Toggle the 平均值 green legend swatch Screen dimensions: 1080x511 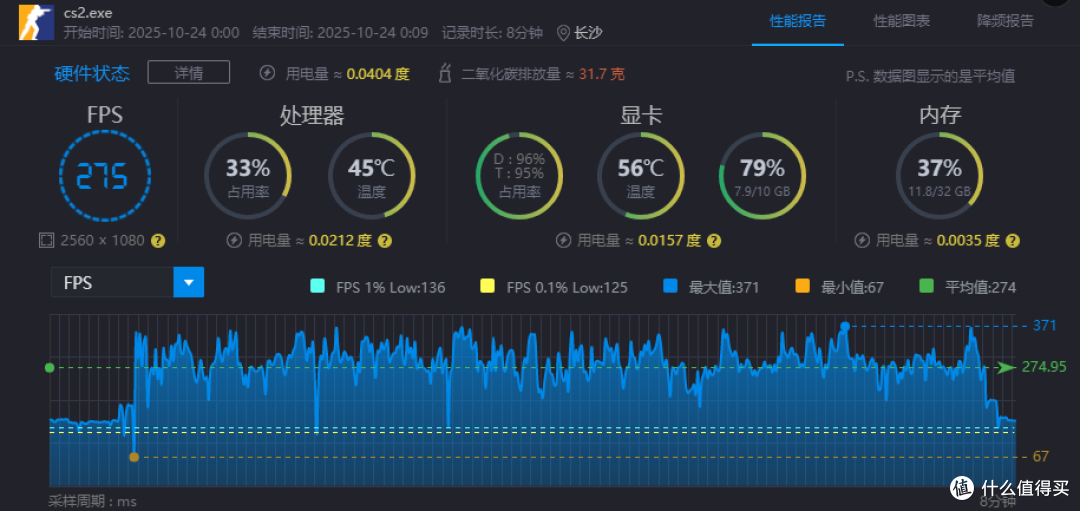coord(926,286)
